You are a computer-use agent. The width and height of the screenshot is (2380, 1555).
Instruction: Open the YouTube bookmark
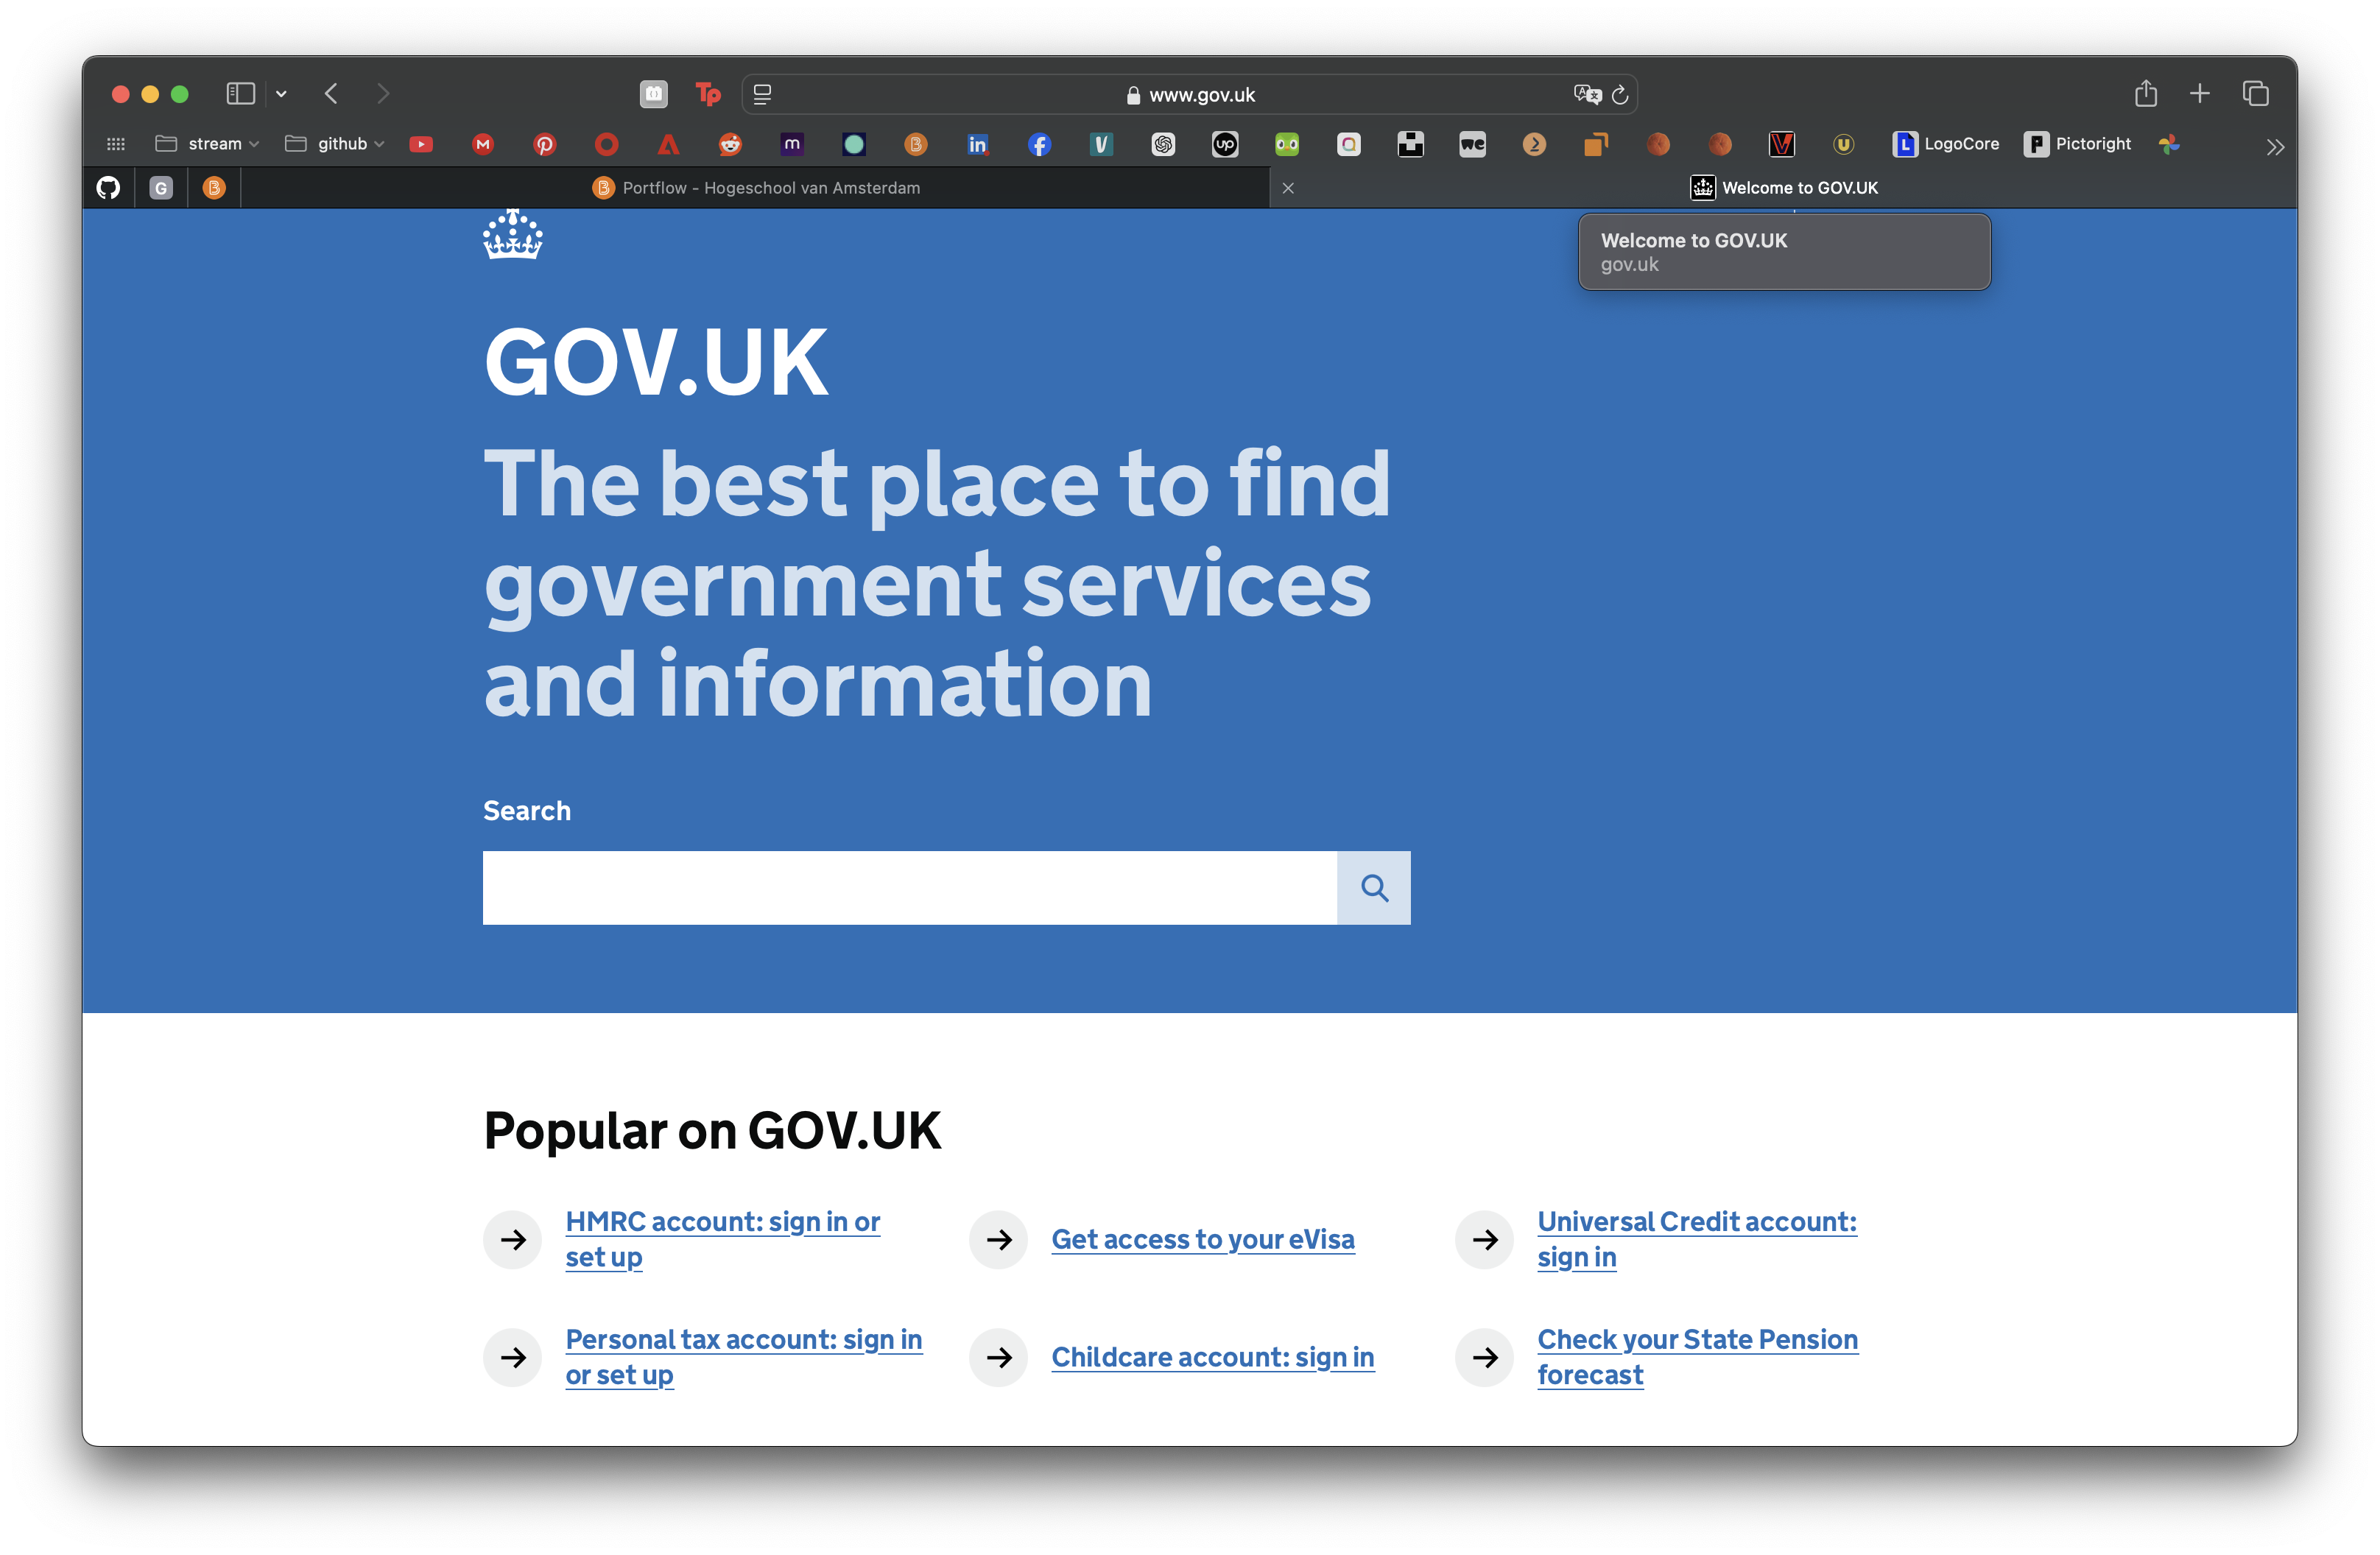tap(421, 144)
